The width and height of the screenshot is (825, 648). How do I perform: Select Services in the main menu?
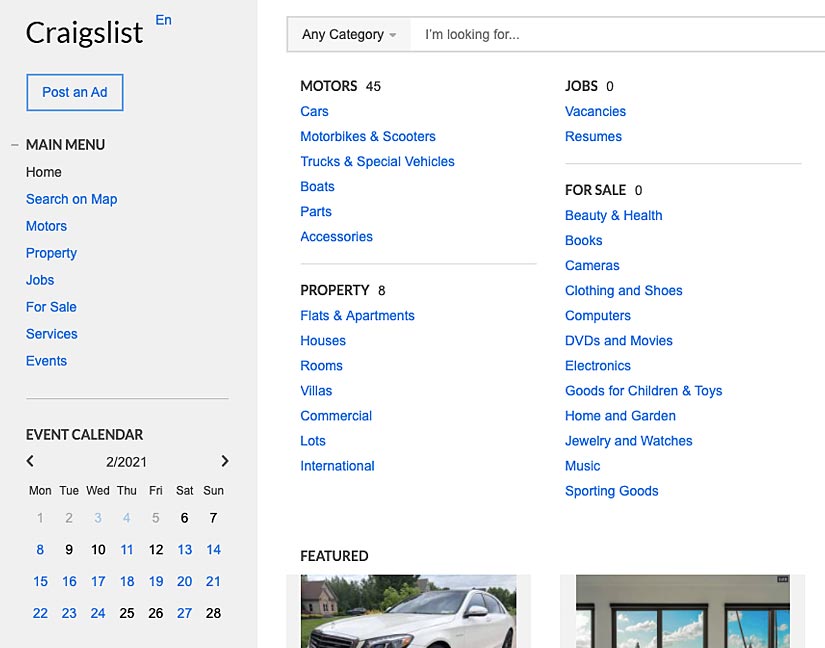click(x=52, y=334)
